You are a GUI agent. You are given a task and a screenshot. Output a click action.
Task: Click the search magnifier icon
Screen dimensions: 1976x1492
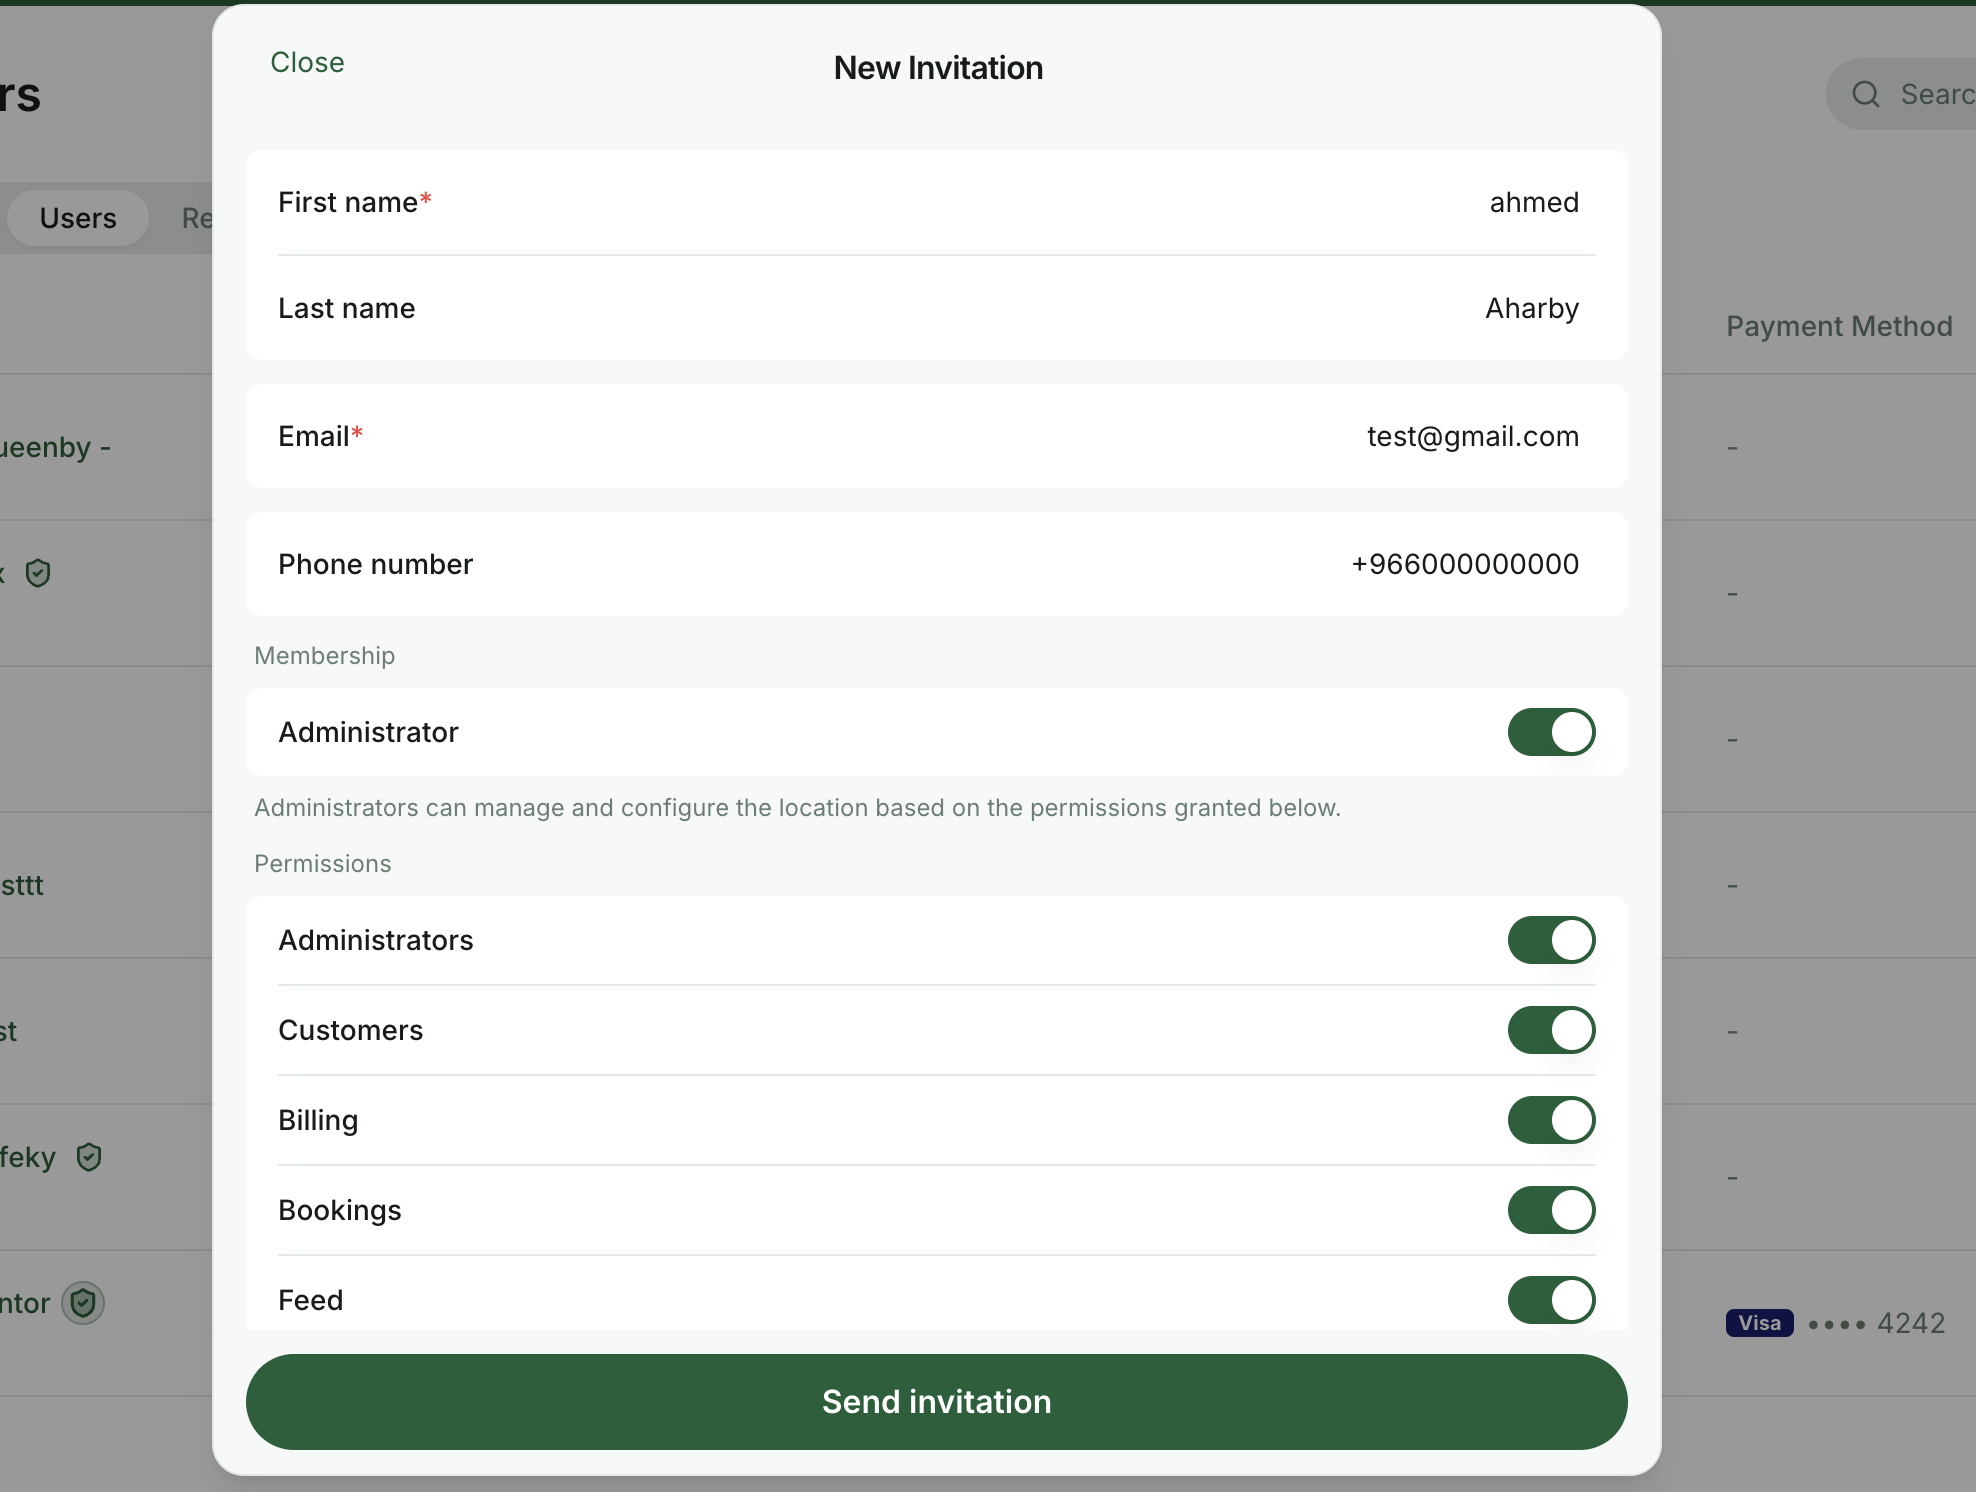[1865, 94]
